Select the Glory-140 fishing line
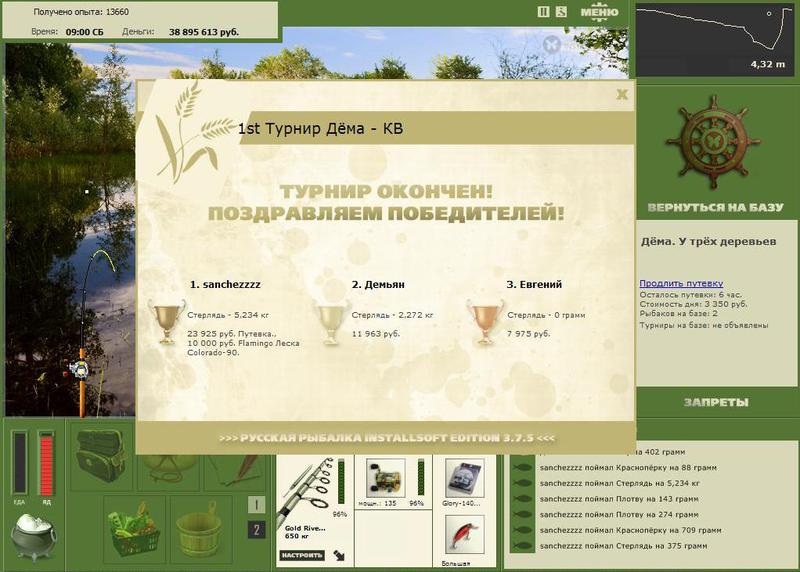Screen dimensions: 800x572 point(464,478)
